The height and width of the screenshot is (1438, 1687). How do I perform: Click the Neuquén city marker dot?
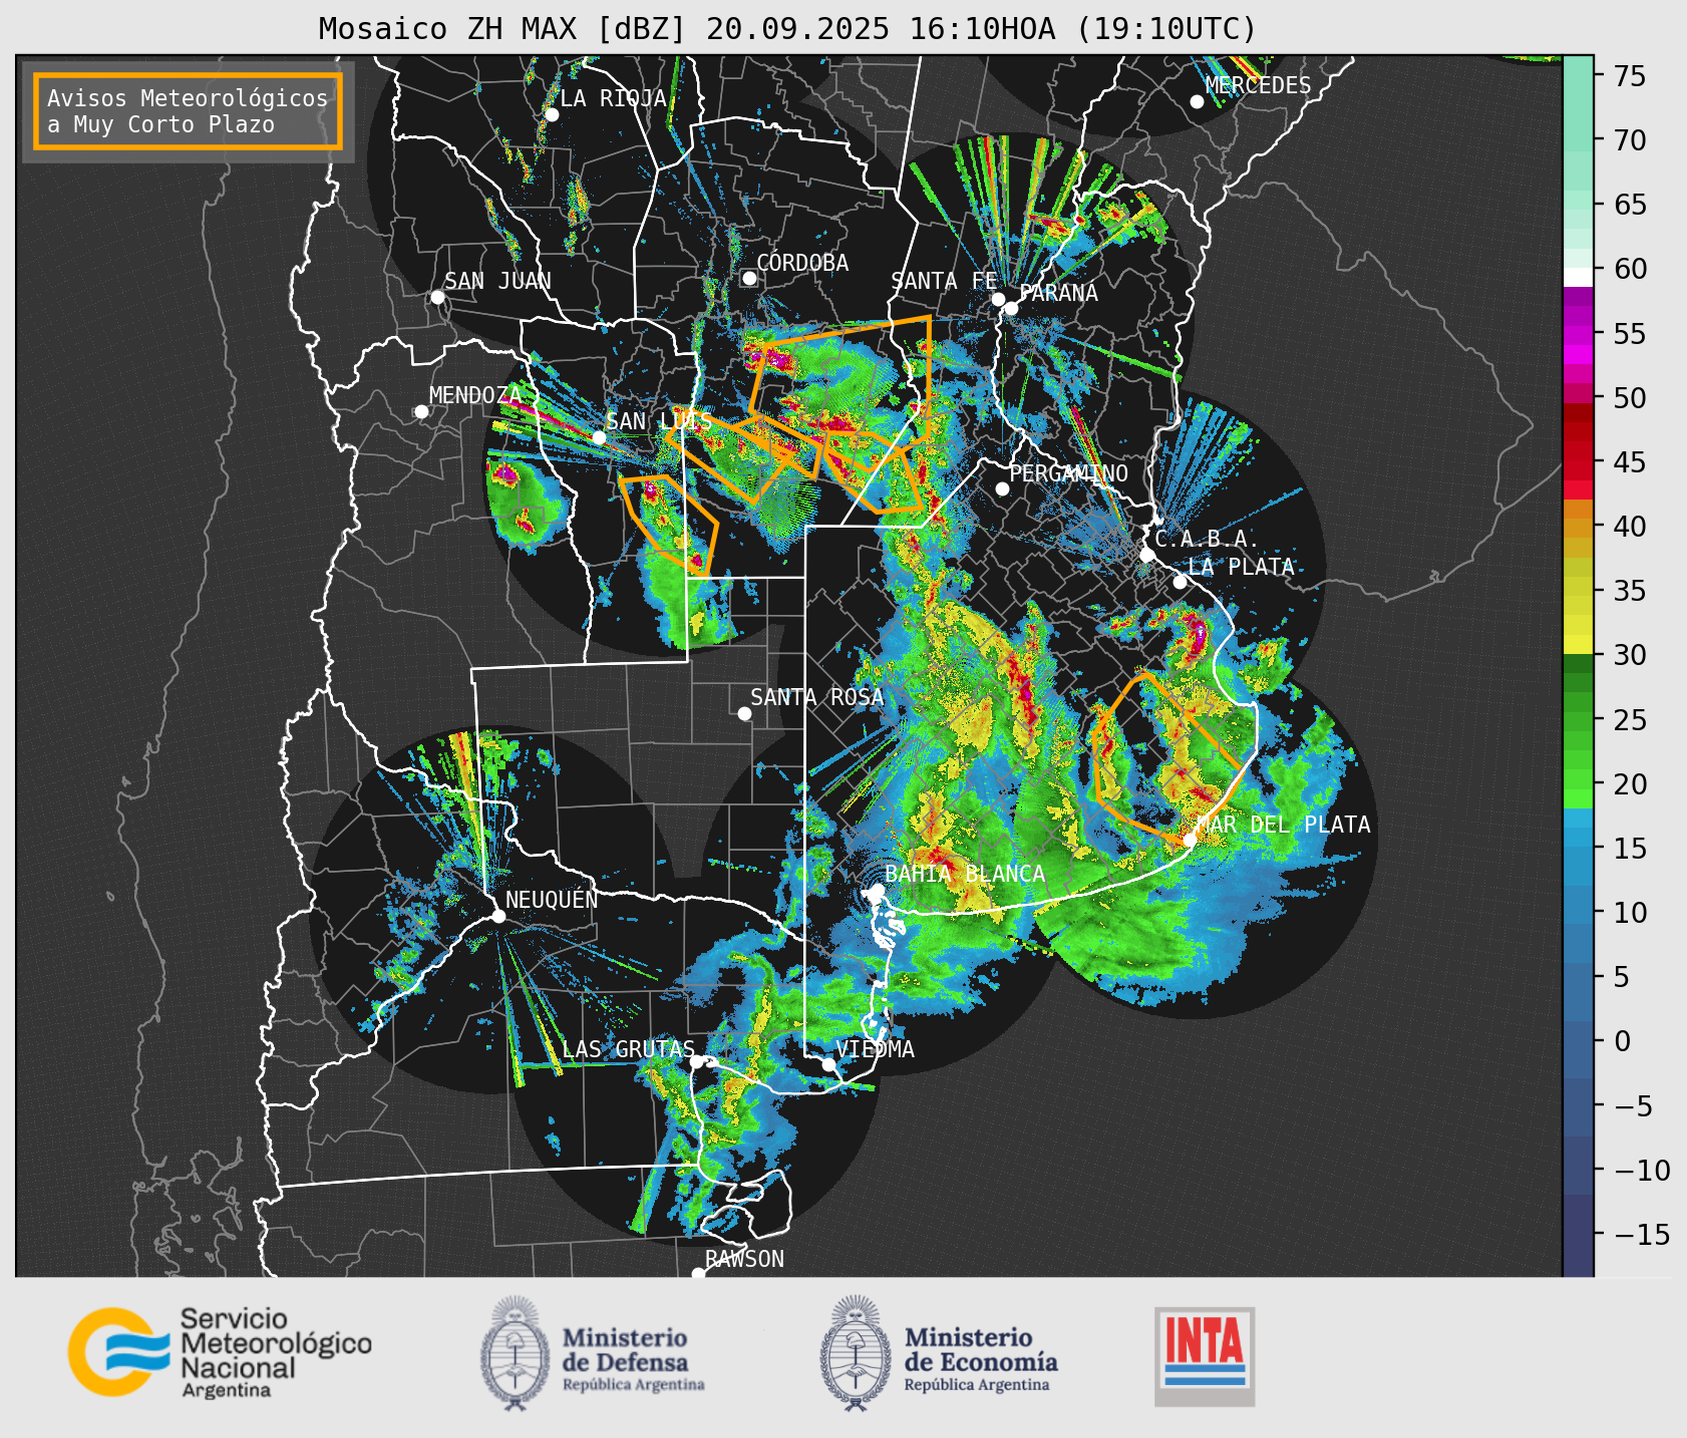pyautogui.click(x=498, y=916)
